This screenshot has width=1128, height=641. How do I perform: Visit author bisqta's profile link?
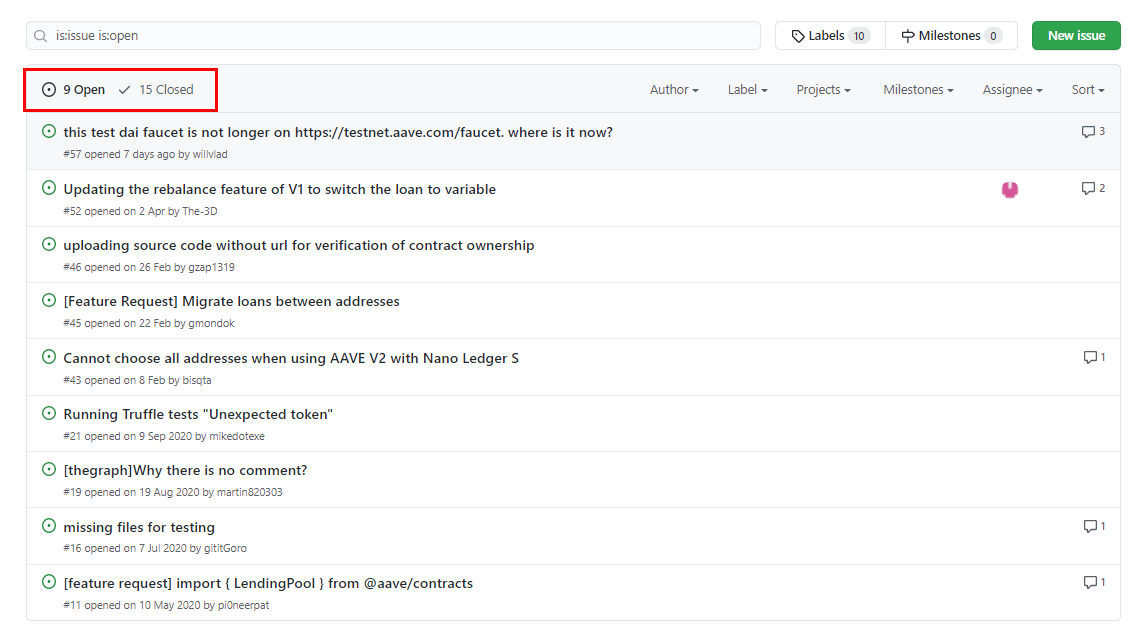[x=197, y=381]
